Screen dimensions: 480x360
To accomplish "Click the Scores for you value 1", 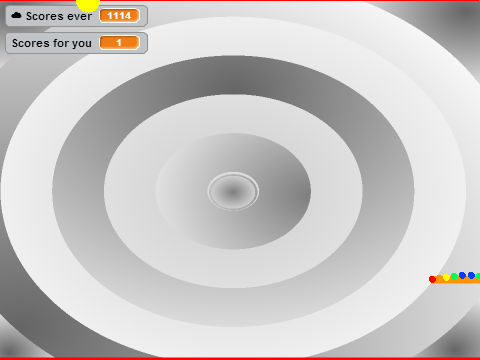I will tap(119, 43).
